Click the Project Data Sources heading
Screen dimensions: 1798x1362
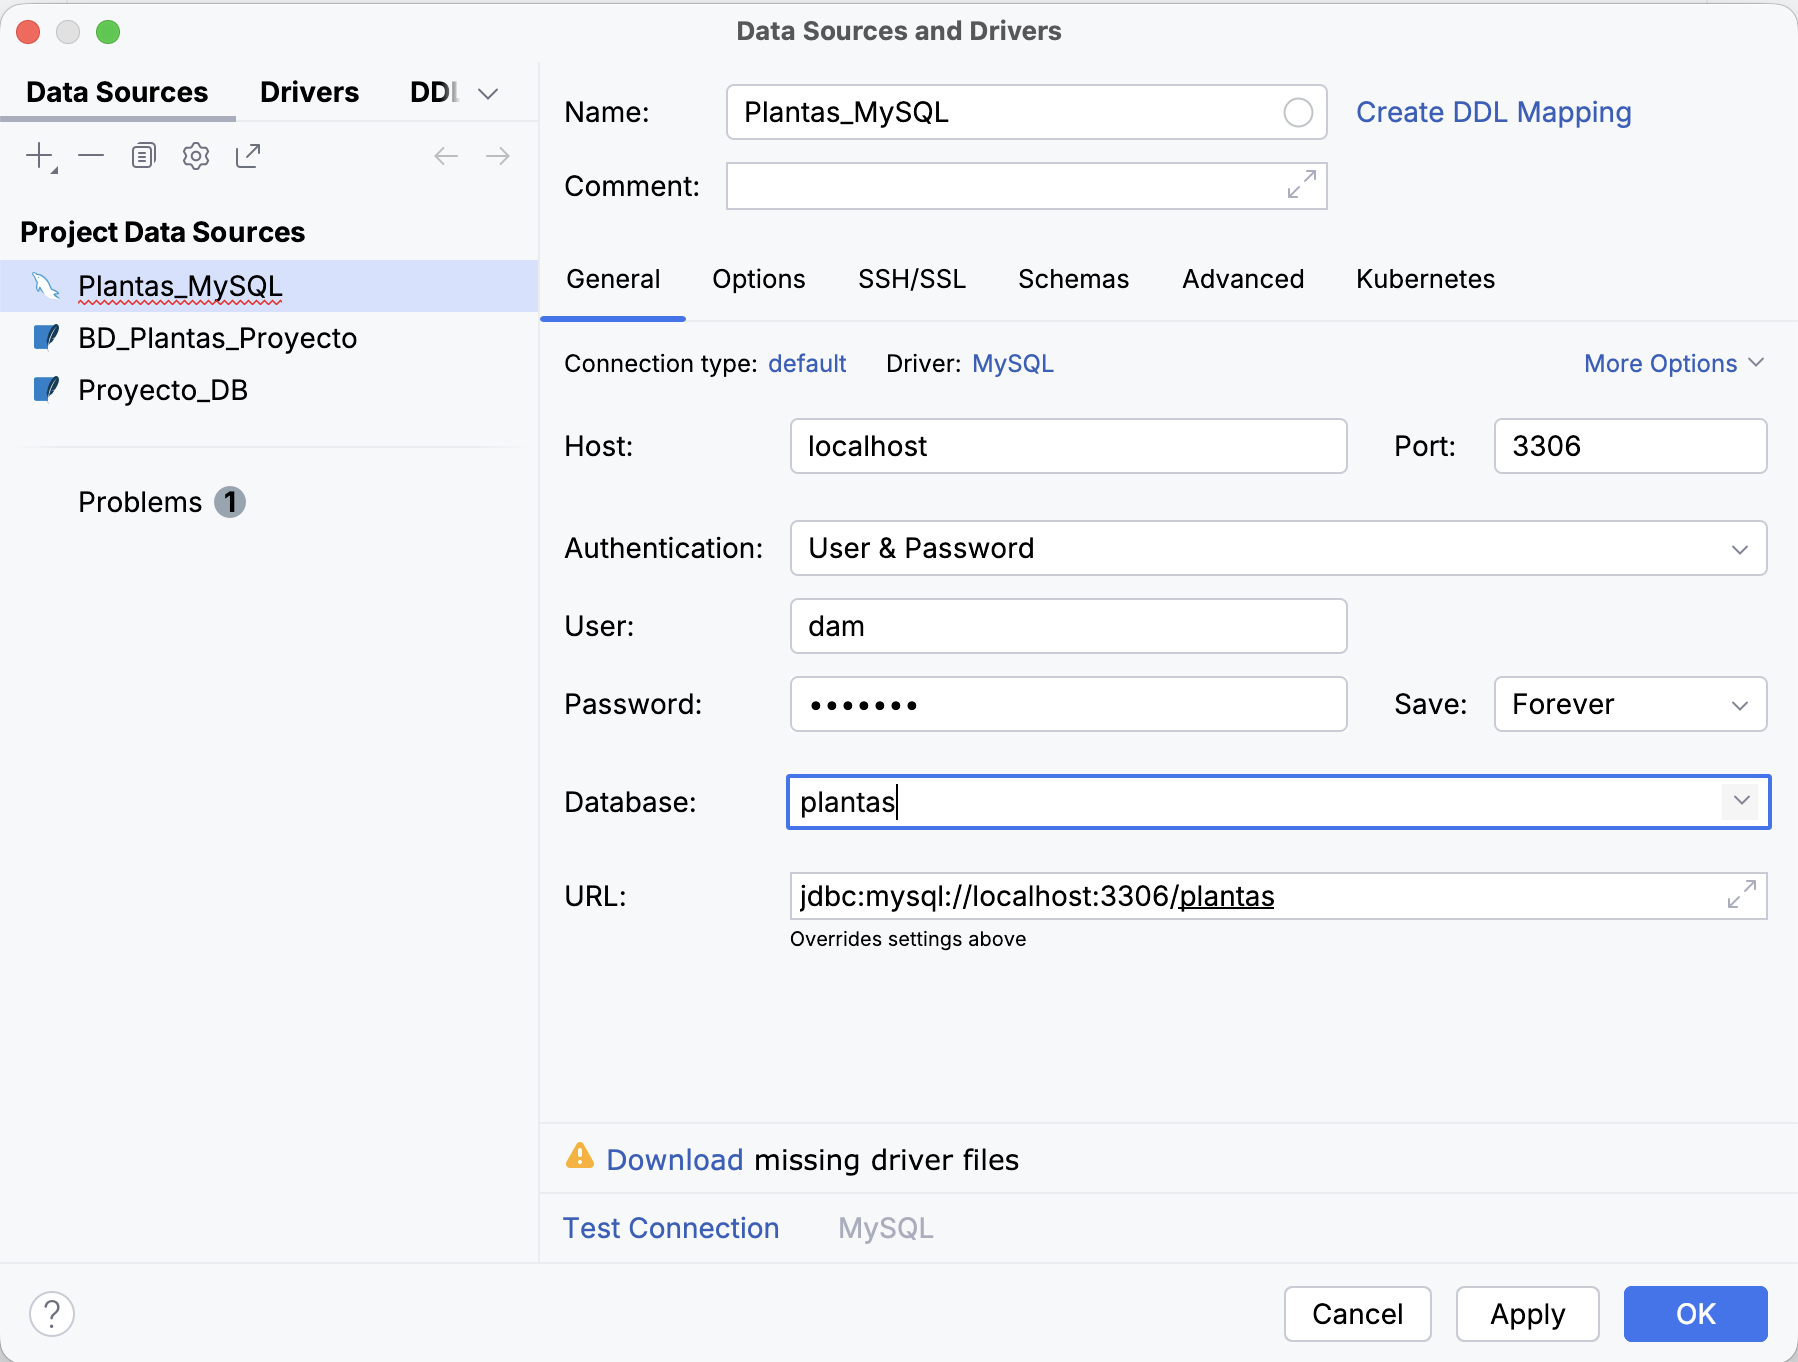162,232
